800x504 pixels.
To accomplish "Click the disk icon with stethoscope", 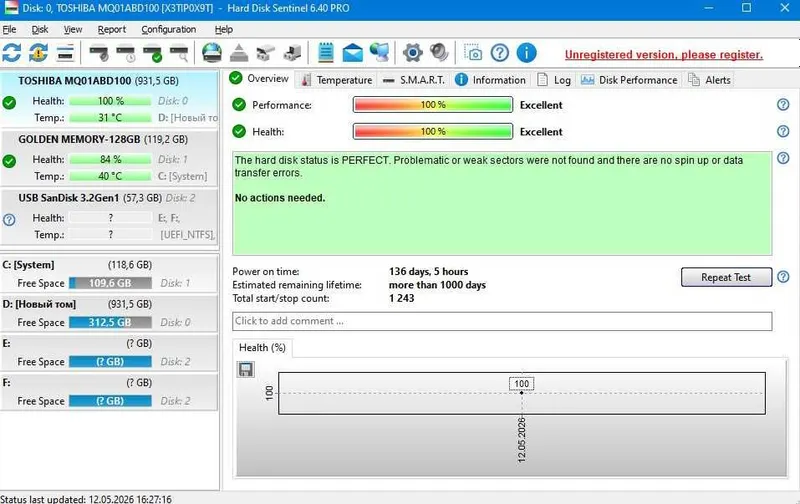I will [98, 53].
